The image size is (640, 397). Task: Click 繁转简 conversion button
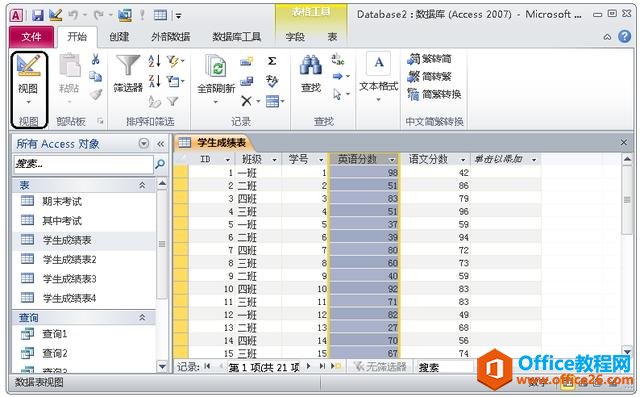(429, 59)
